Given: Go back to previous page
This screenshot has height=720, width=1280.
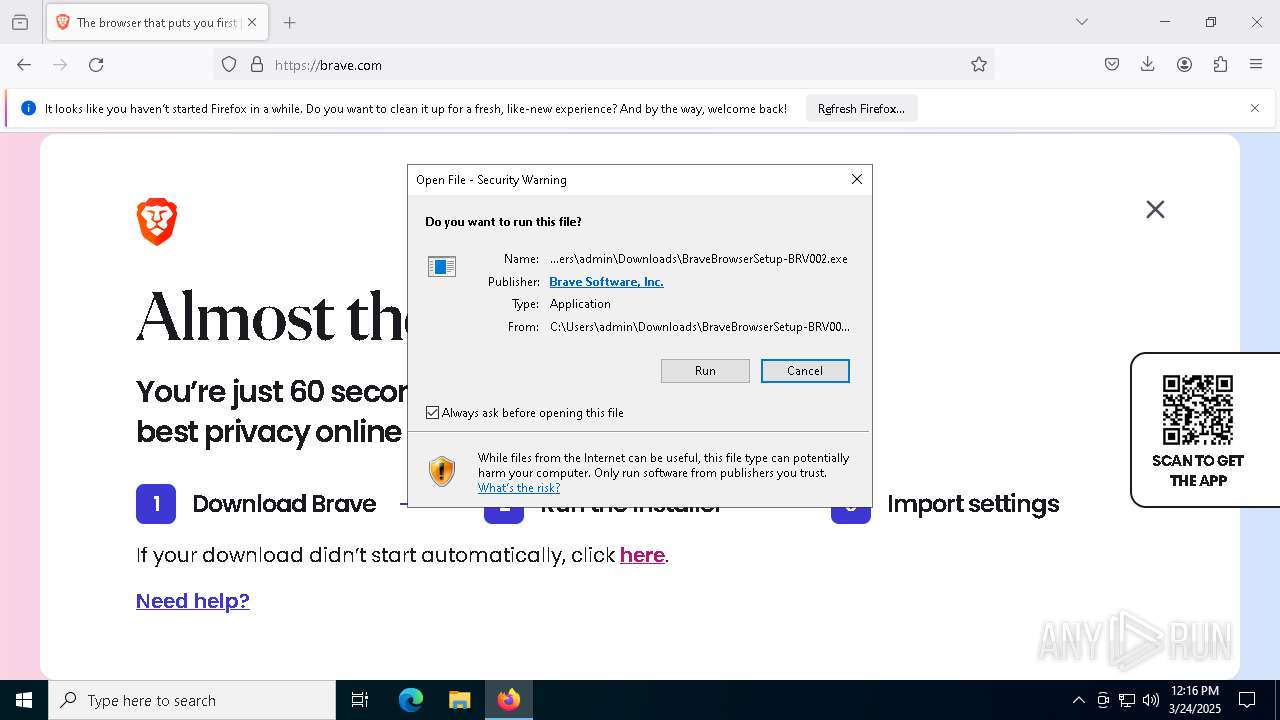Looking at the screenshot, I should click(x=24, y=65).
